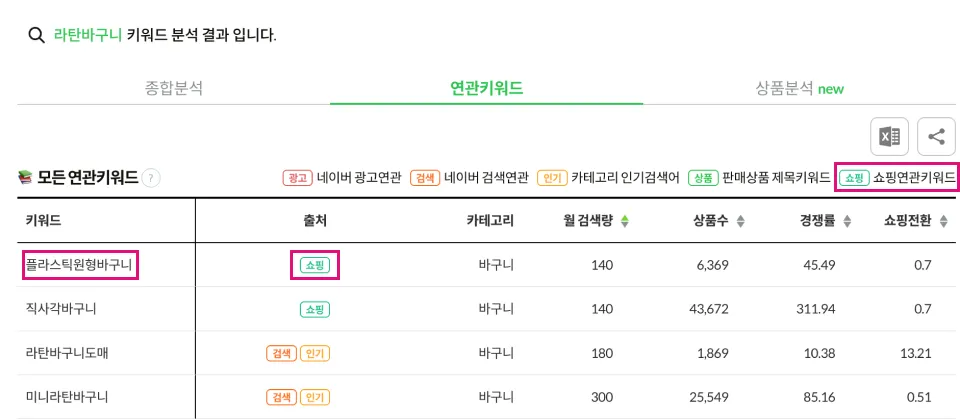Click the Excel export icon
960x419 pixels.
tap(890, 137)
